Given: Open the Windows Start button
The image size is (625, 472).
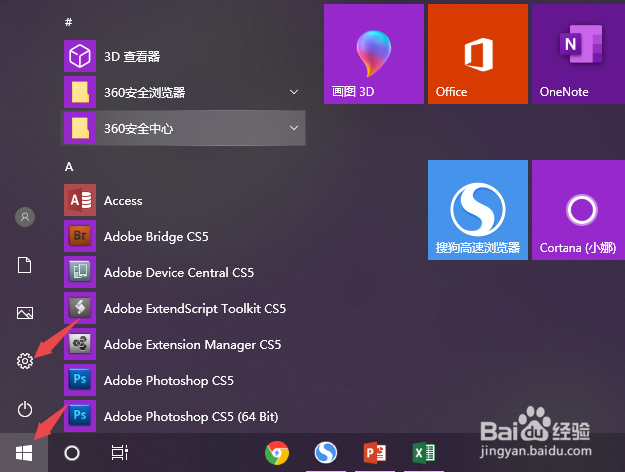Looking at the screenshot, I should point(24,453).
